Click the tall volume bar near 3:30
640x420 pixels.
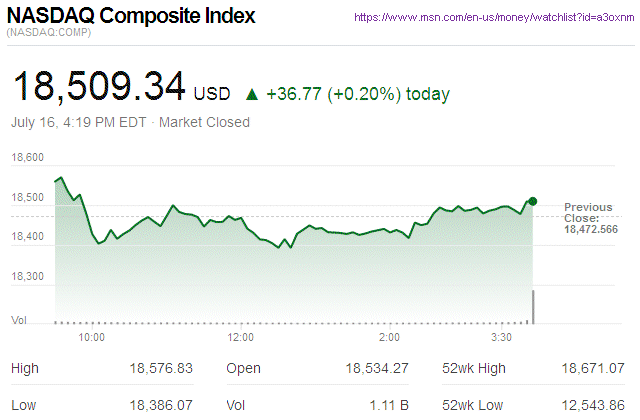tap(534, 306)
